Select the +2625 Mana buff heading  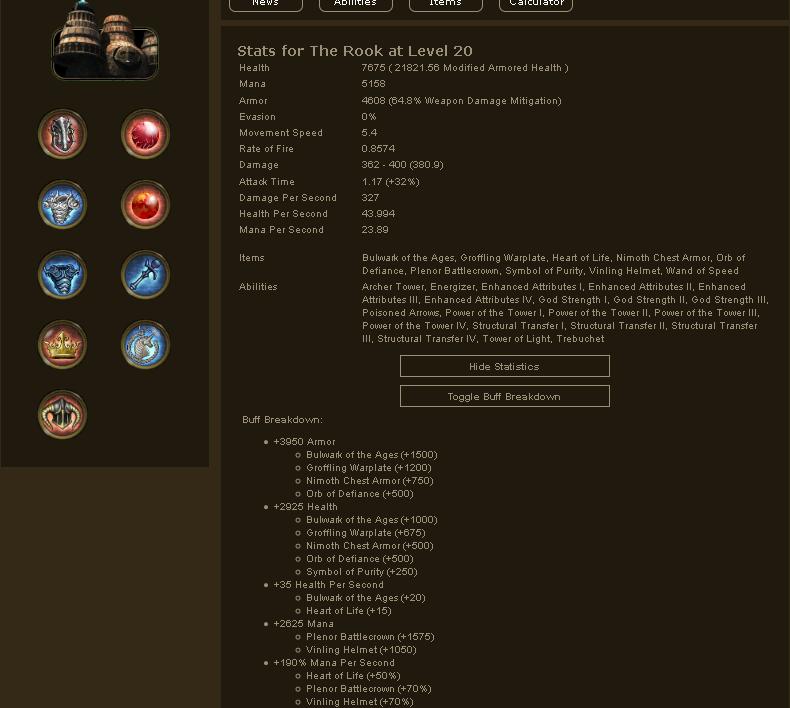[x=303, y=624]
